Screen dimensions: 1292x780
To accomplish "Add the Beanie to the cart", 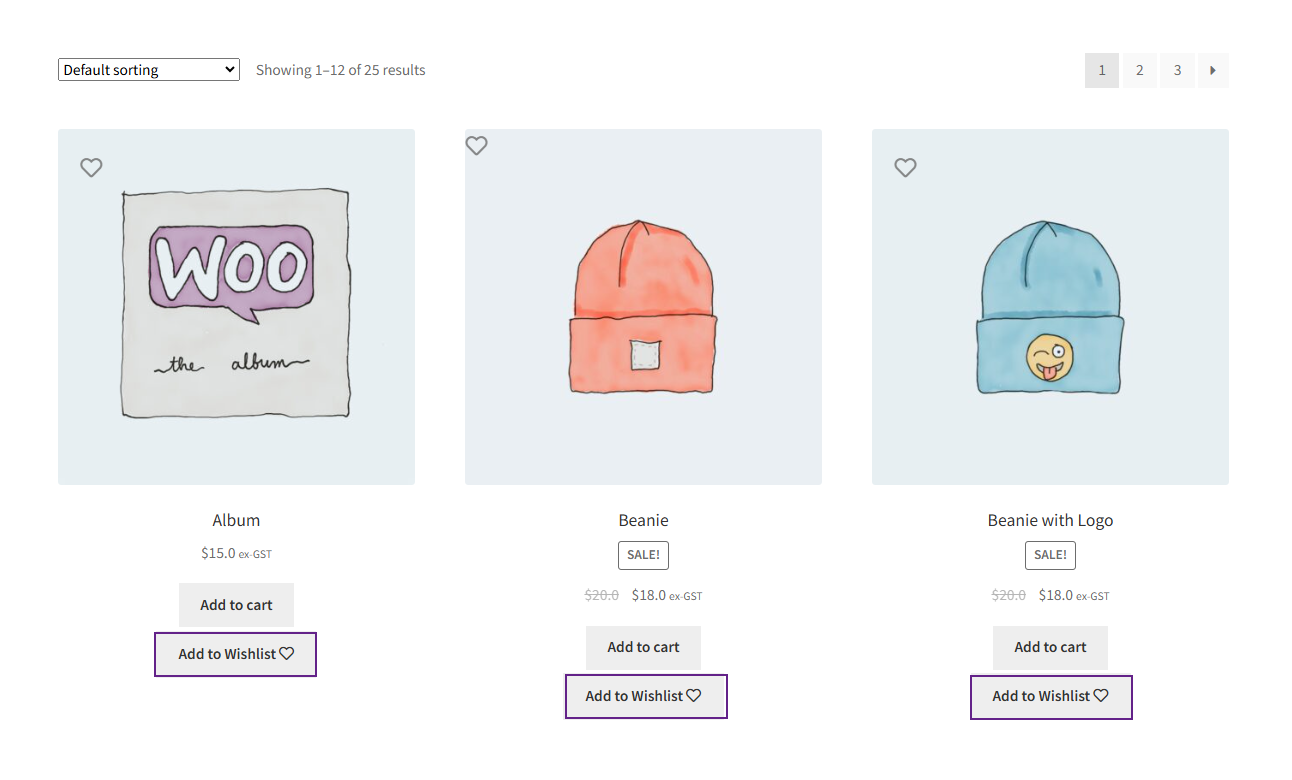I will point(643,647).
